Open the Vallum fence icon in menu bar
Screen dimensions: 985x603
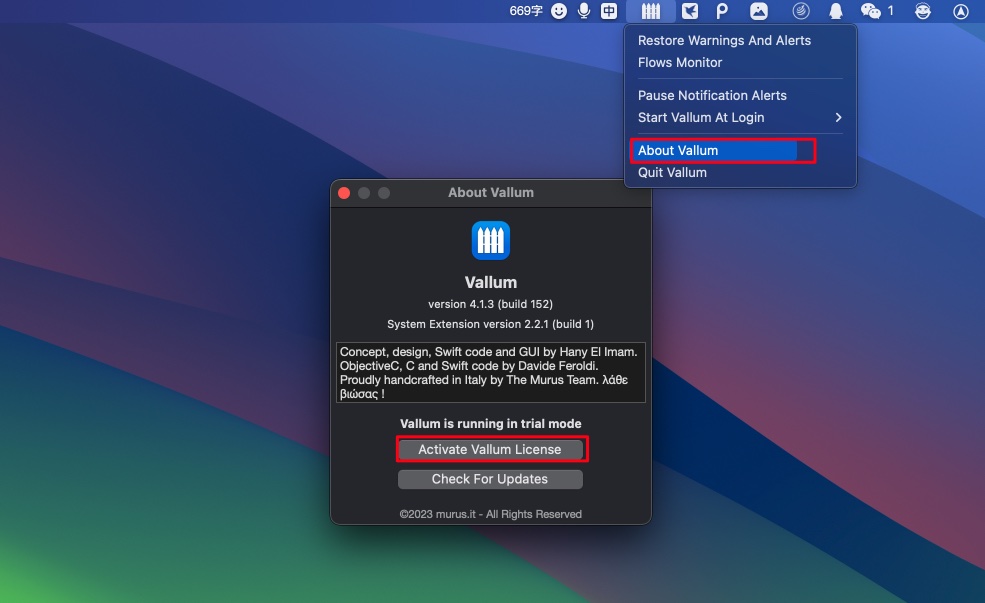coord(651,11)
